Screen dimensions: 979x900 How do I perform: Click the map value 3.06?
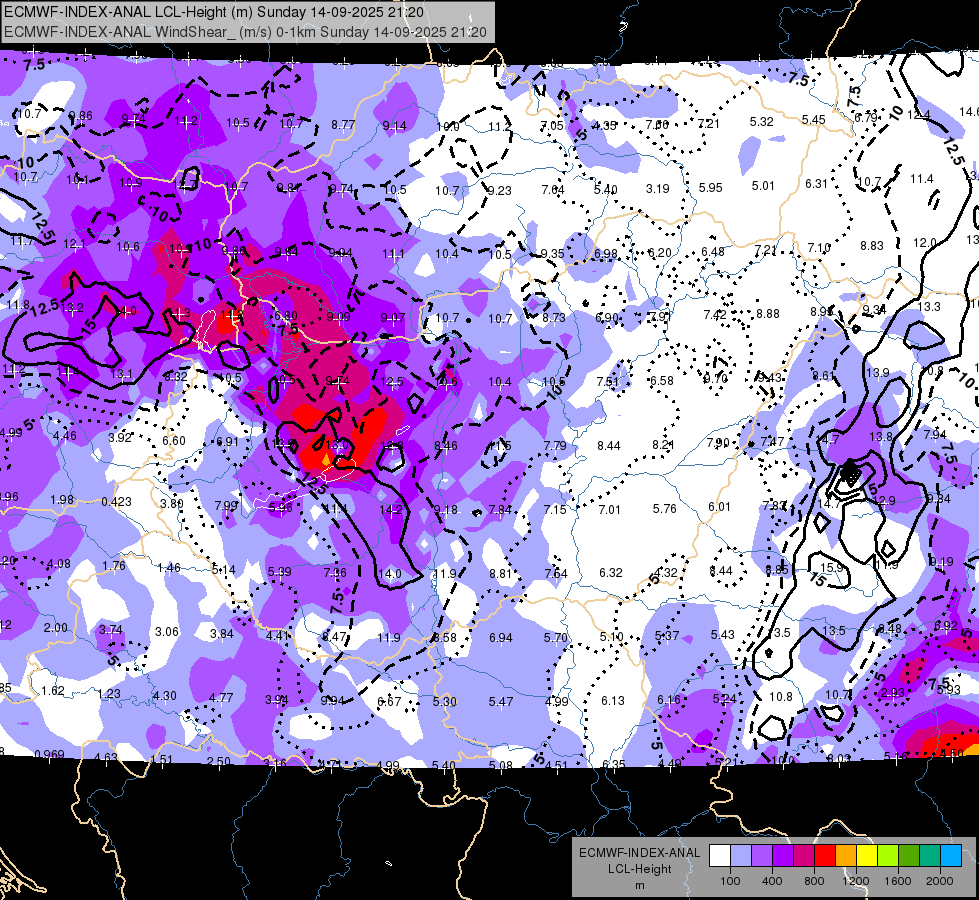click(167, 631)
